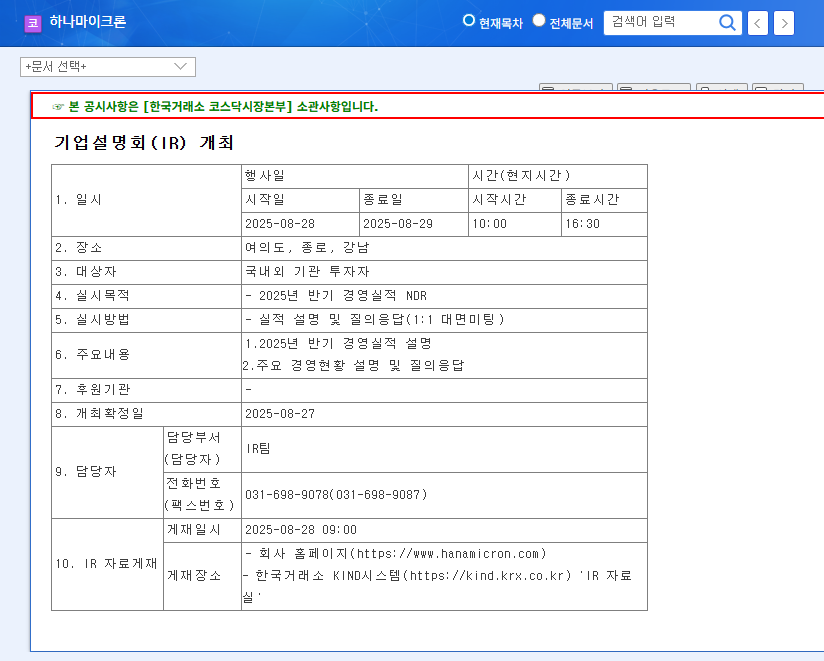Click the 시작일 column header

tap(300, 200)
